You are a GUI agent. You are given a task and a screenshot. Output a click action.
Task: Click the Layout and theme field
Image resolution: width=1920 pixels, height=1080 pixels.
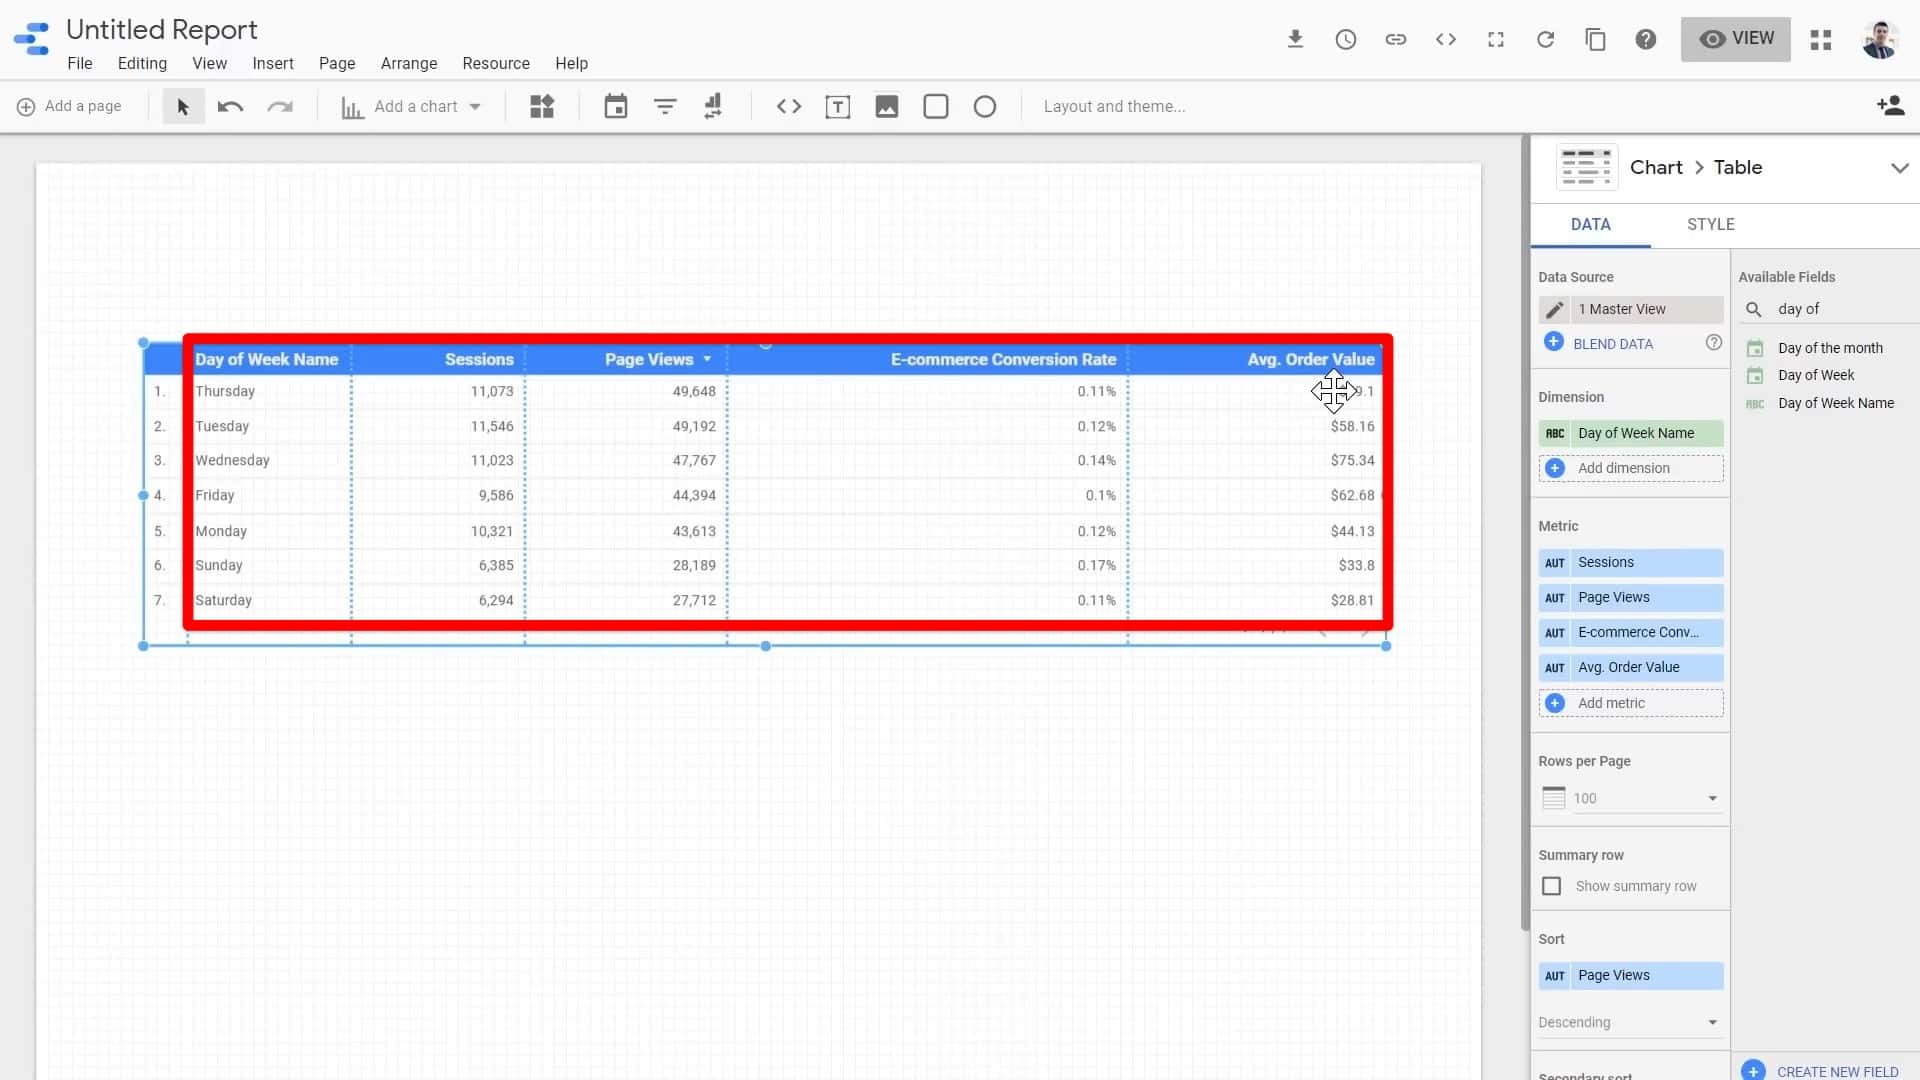click(x=1114, y=106)
